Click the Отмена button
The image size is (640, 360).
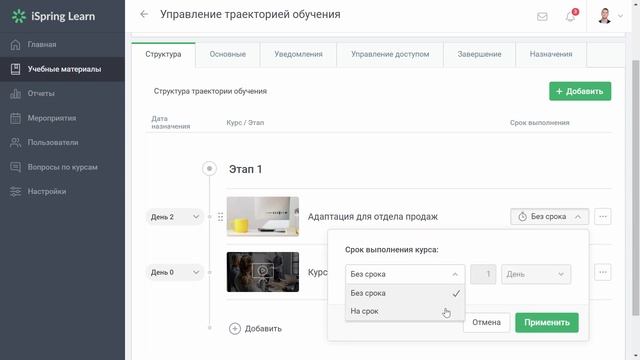[x=487, y=322]
